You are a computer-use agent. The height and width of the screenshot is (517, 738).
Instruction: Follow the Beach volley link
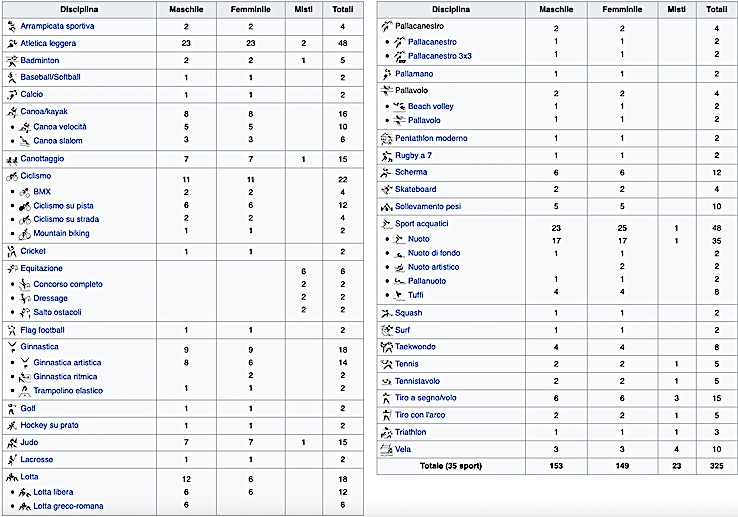point(430,106)
